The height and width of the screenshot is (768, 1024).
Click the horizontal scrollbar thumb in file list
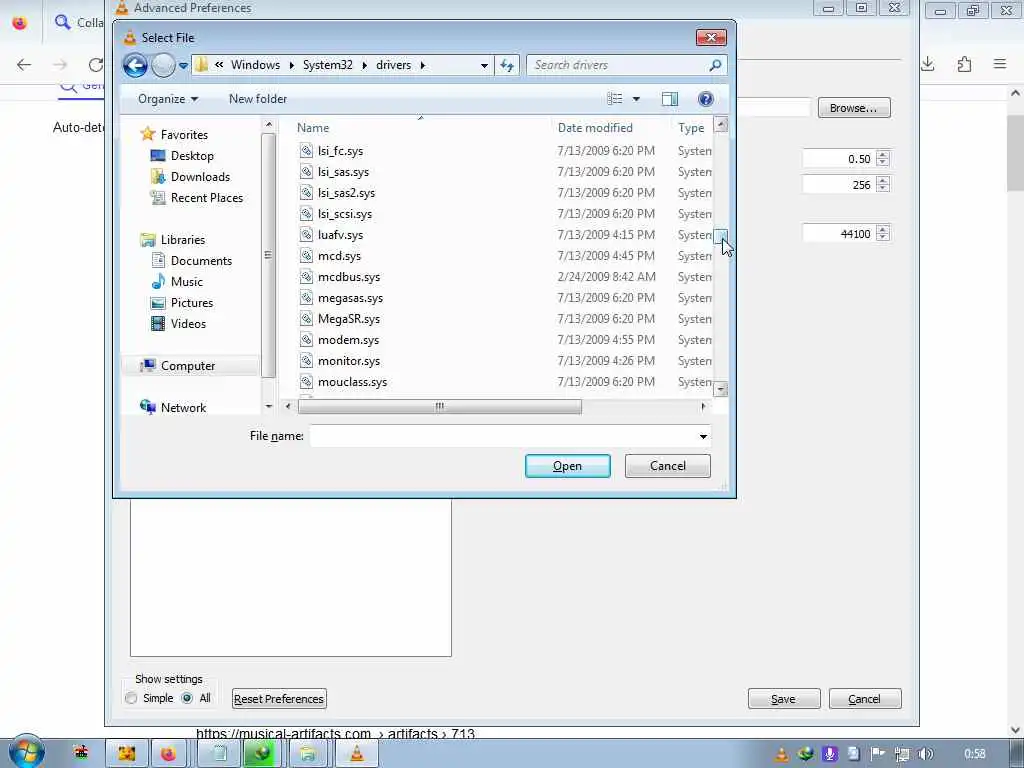tap(440, 406)
